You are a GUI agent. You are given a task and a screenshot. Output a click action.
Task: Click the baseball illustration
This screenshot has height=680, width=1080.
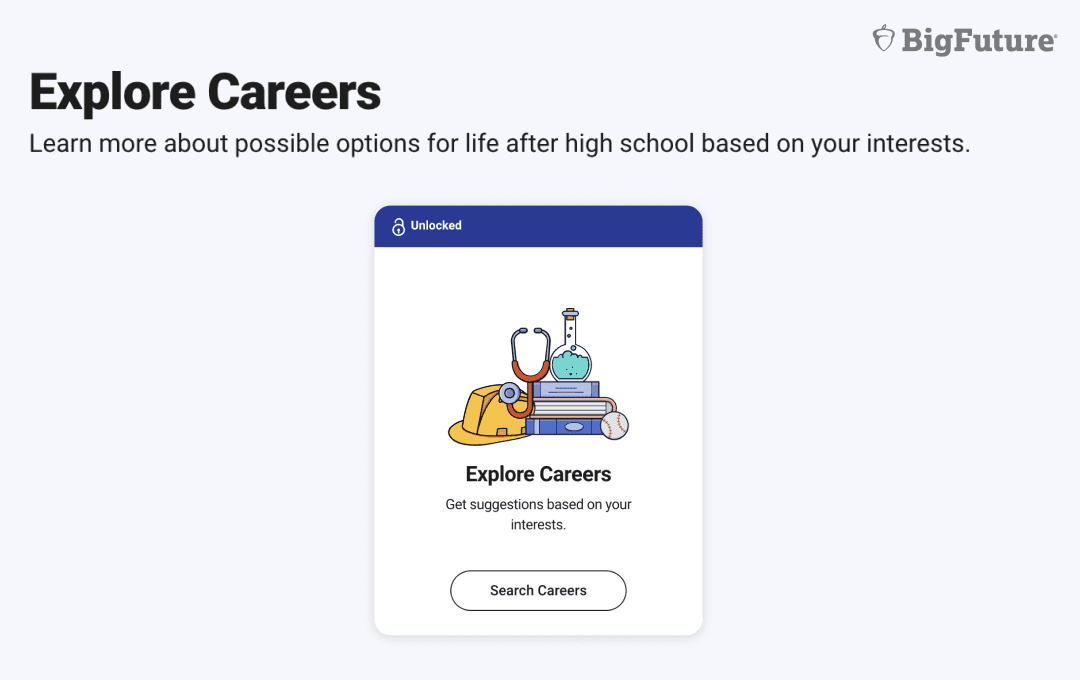tap(614, 425)
